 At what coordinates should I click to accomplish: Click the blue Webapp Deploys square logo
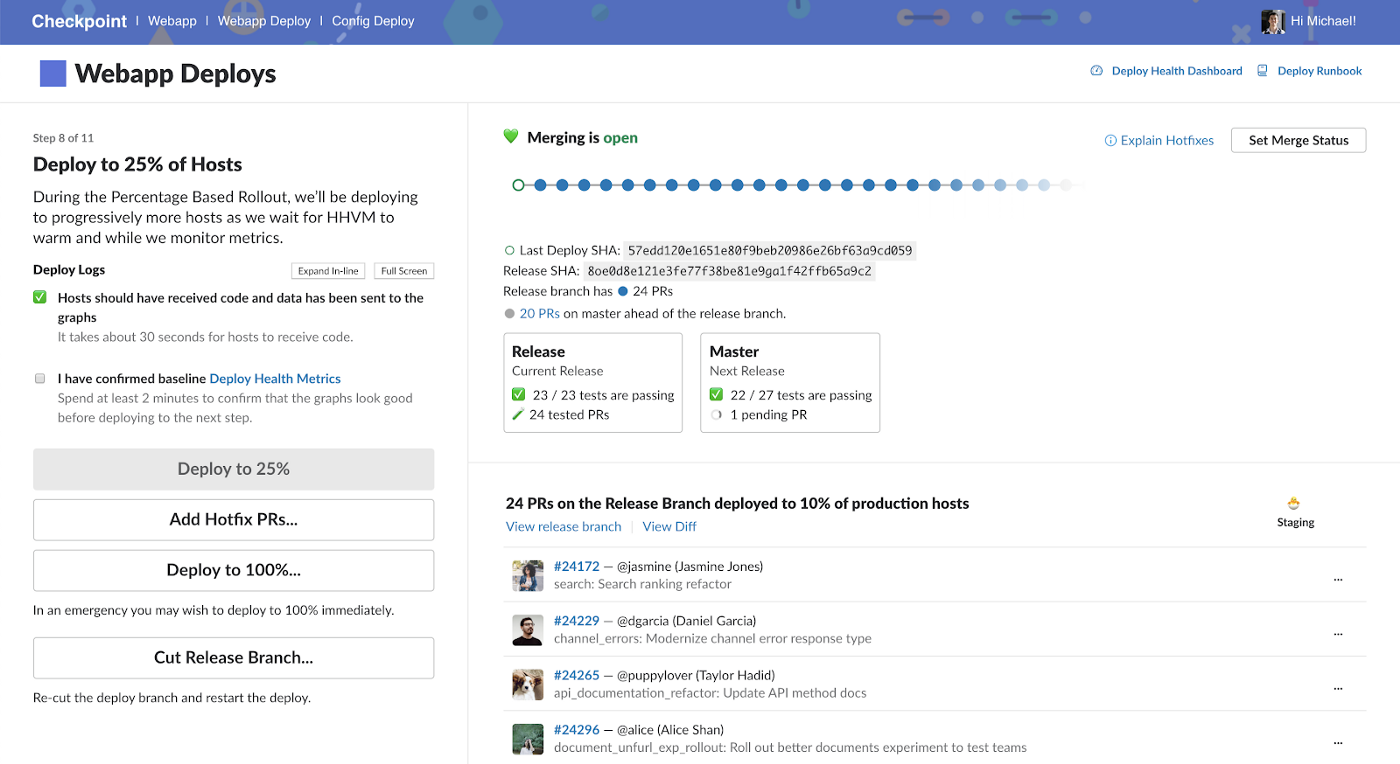pos(53,73)
